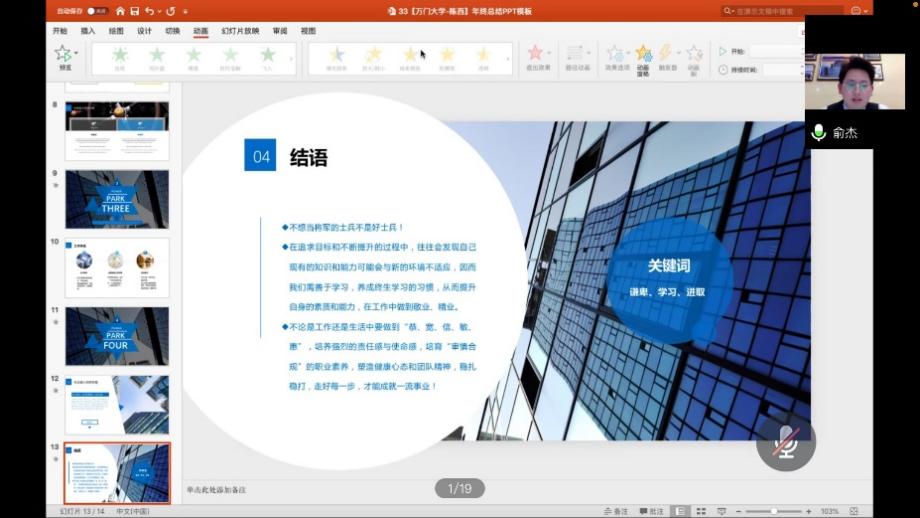Click the trigger (触发器) lightning icon
Screen dimensions: 920x518
665,53
